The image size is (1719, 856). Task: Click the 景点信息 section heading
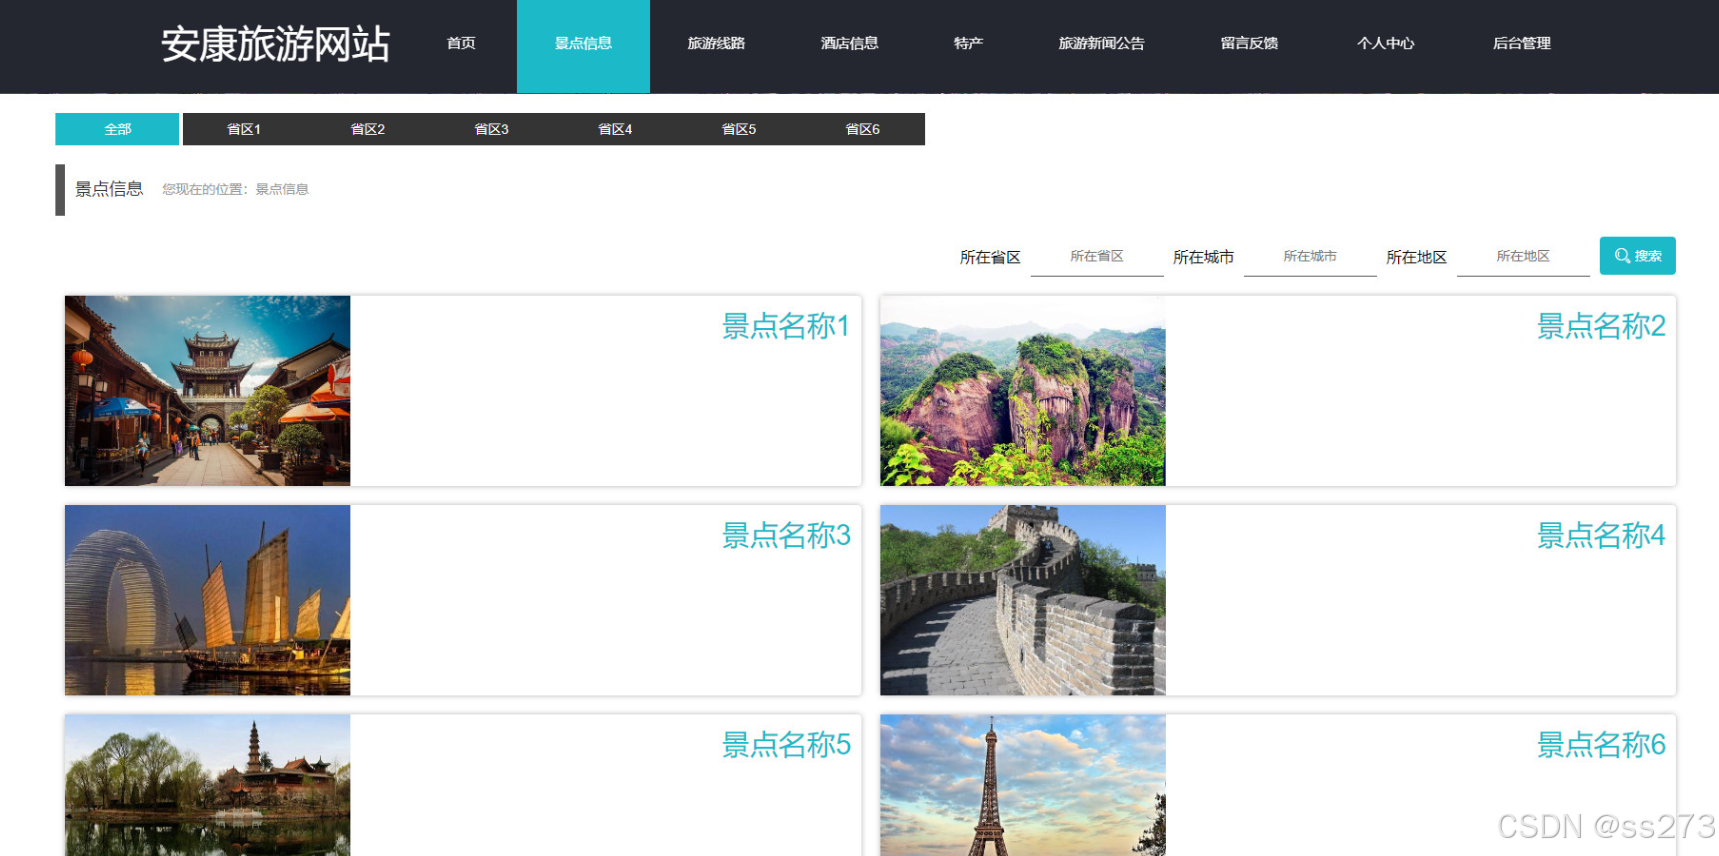click(x=109, y=189)
